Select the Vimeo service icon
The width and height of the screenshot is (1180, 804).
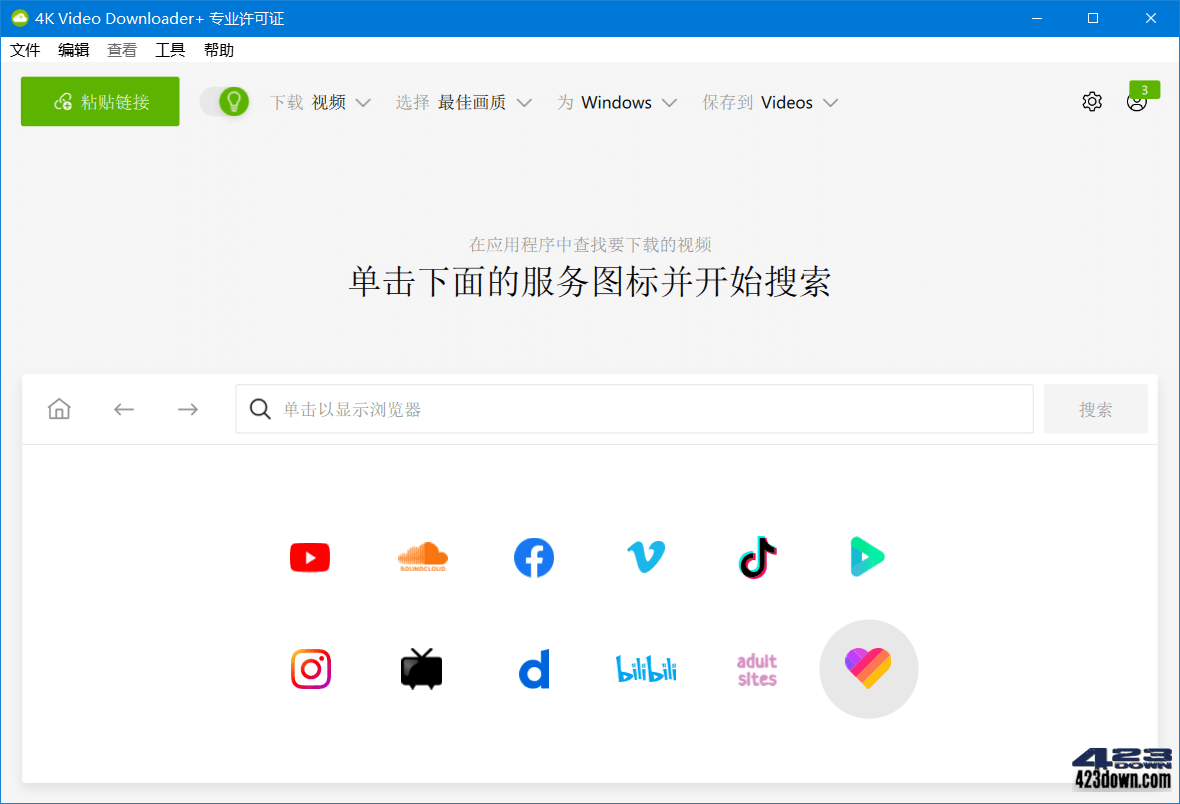click(x=645, y=557)
